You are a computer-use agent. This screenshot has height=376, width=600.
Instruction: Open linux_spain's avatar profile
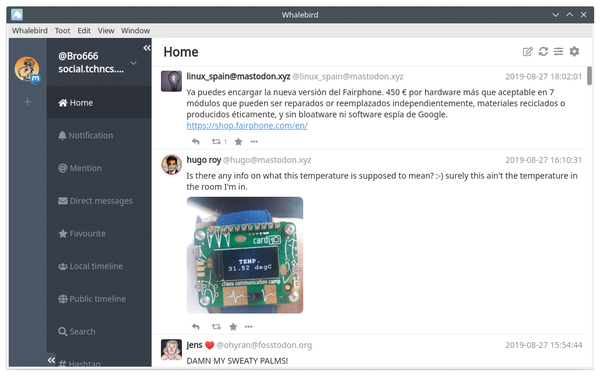(x=171, y=81)
